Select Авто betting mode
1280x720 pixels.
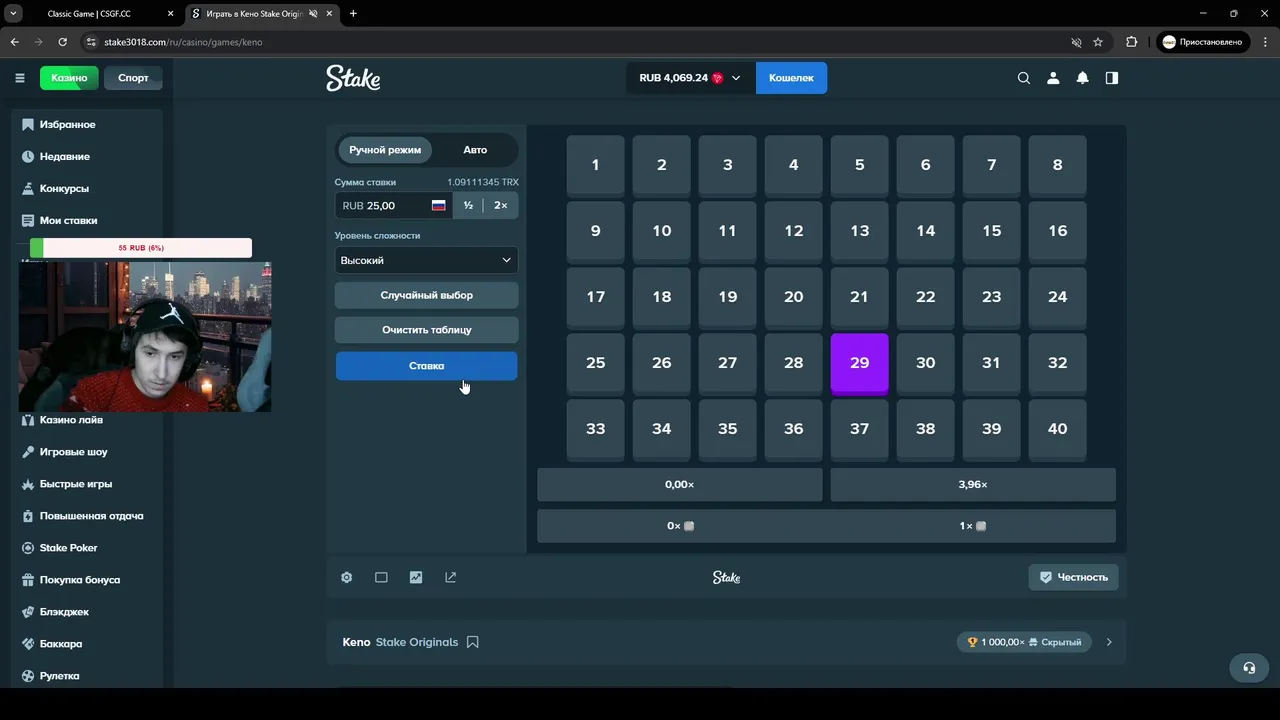(x=475, y=150)
